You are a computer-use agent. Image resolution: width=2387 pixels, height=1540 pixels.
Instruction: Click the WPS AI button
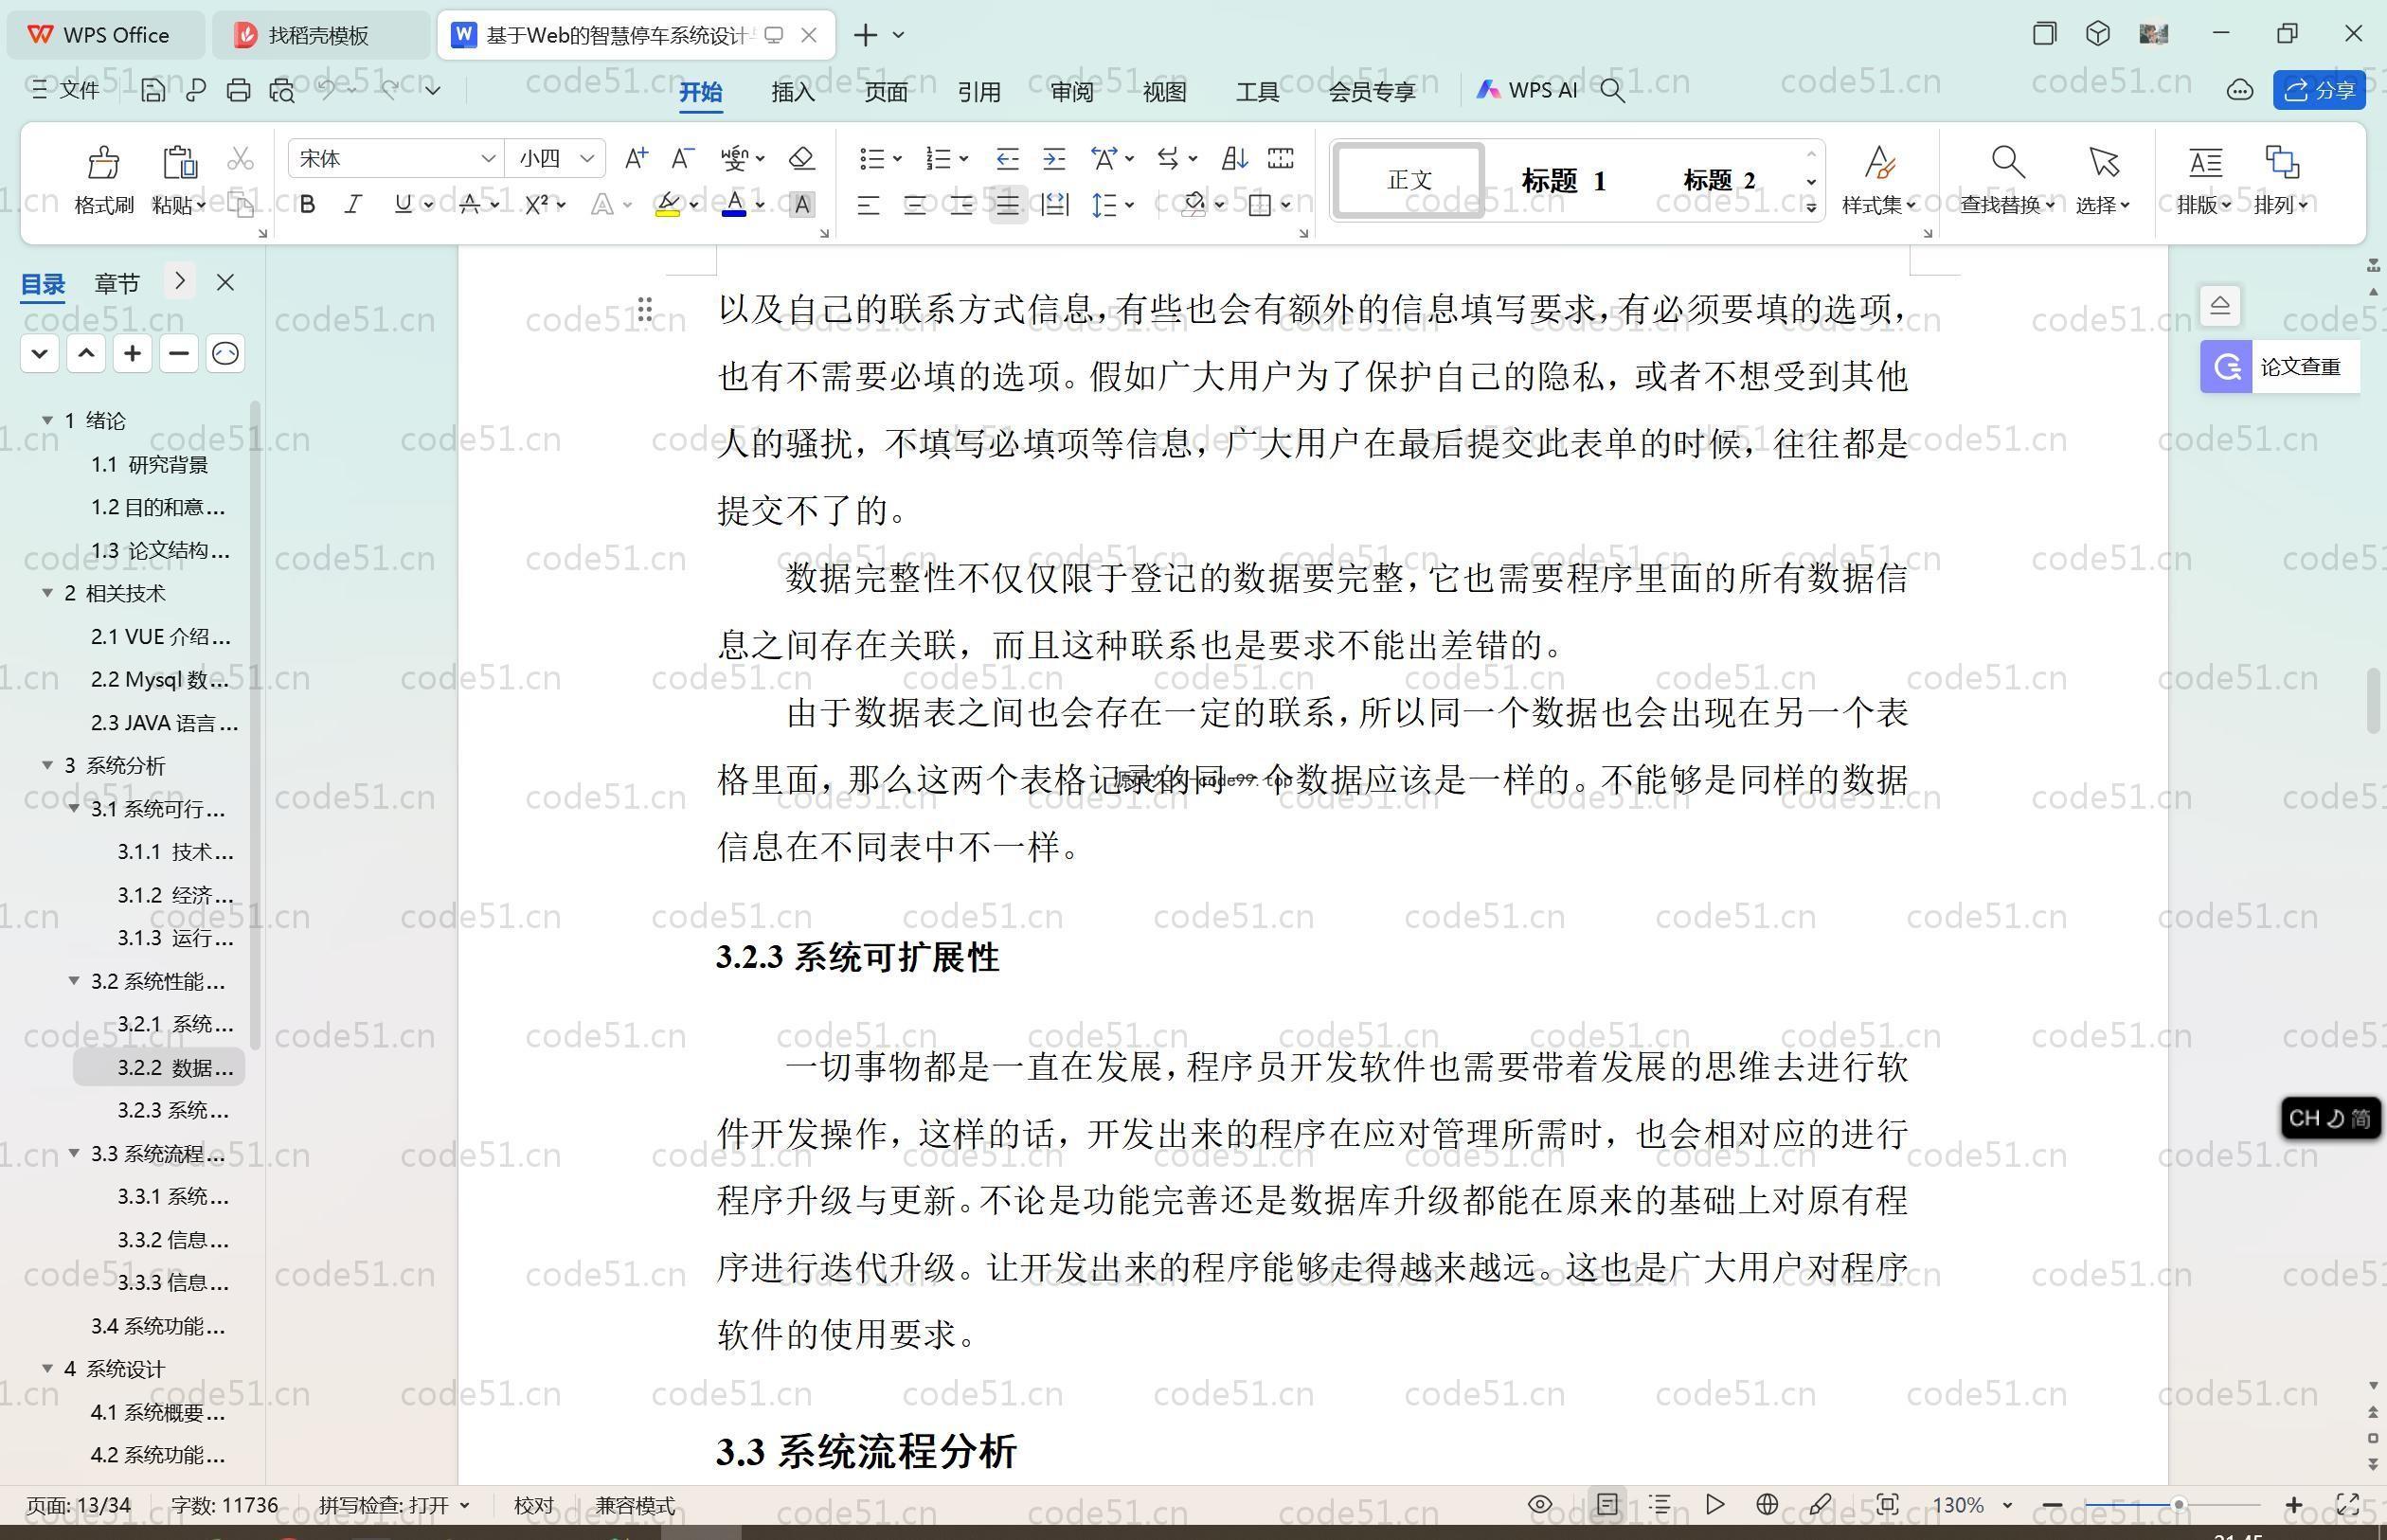click(1526, 90)
